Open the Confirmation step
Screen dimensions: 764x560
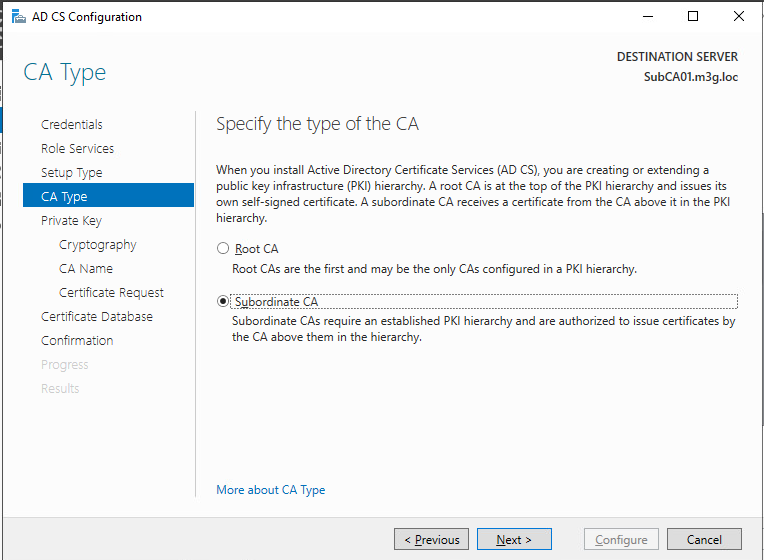tap(77, 341)
